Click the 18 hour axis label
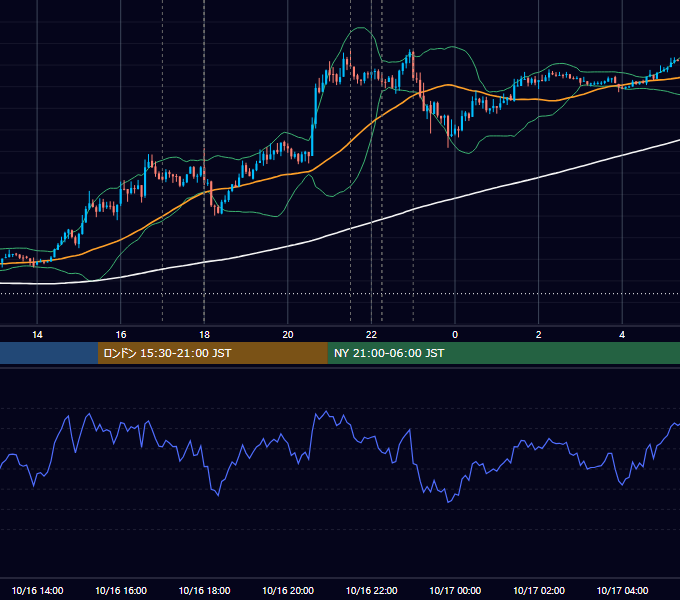The width and height of the screenshot is (680, 600). tap(204, 335)
